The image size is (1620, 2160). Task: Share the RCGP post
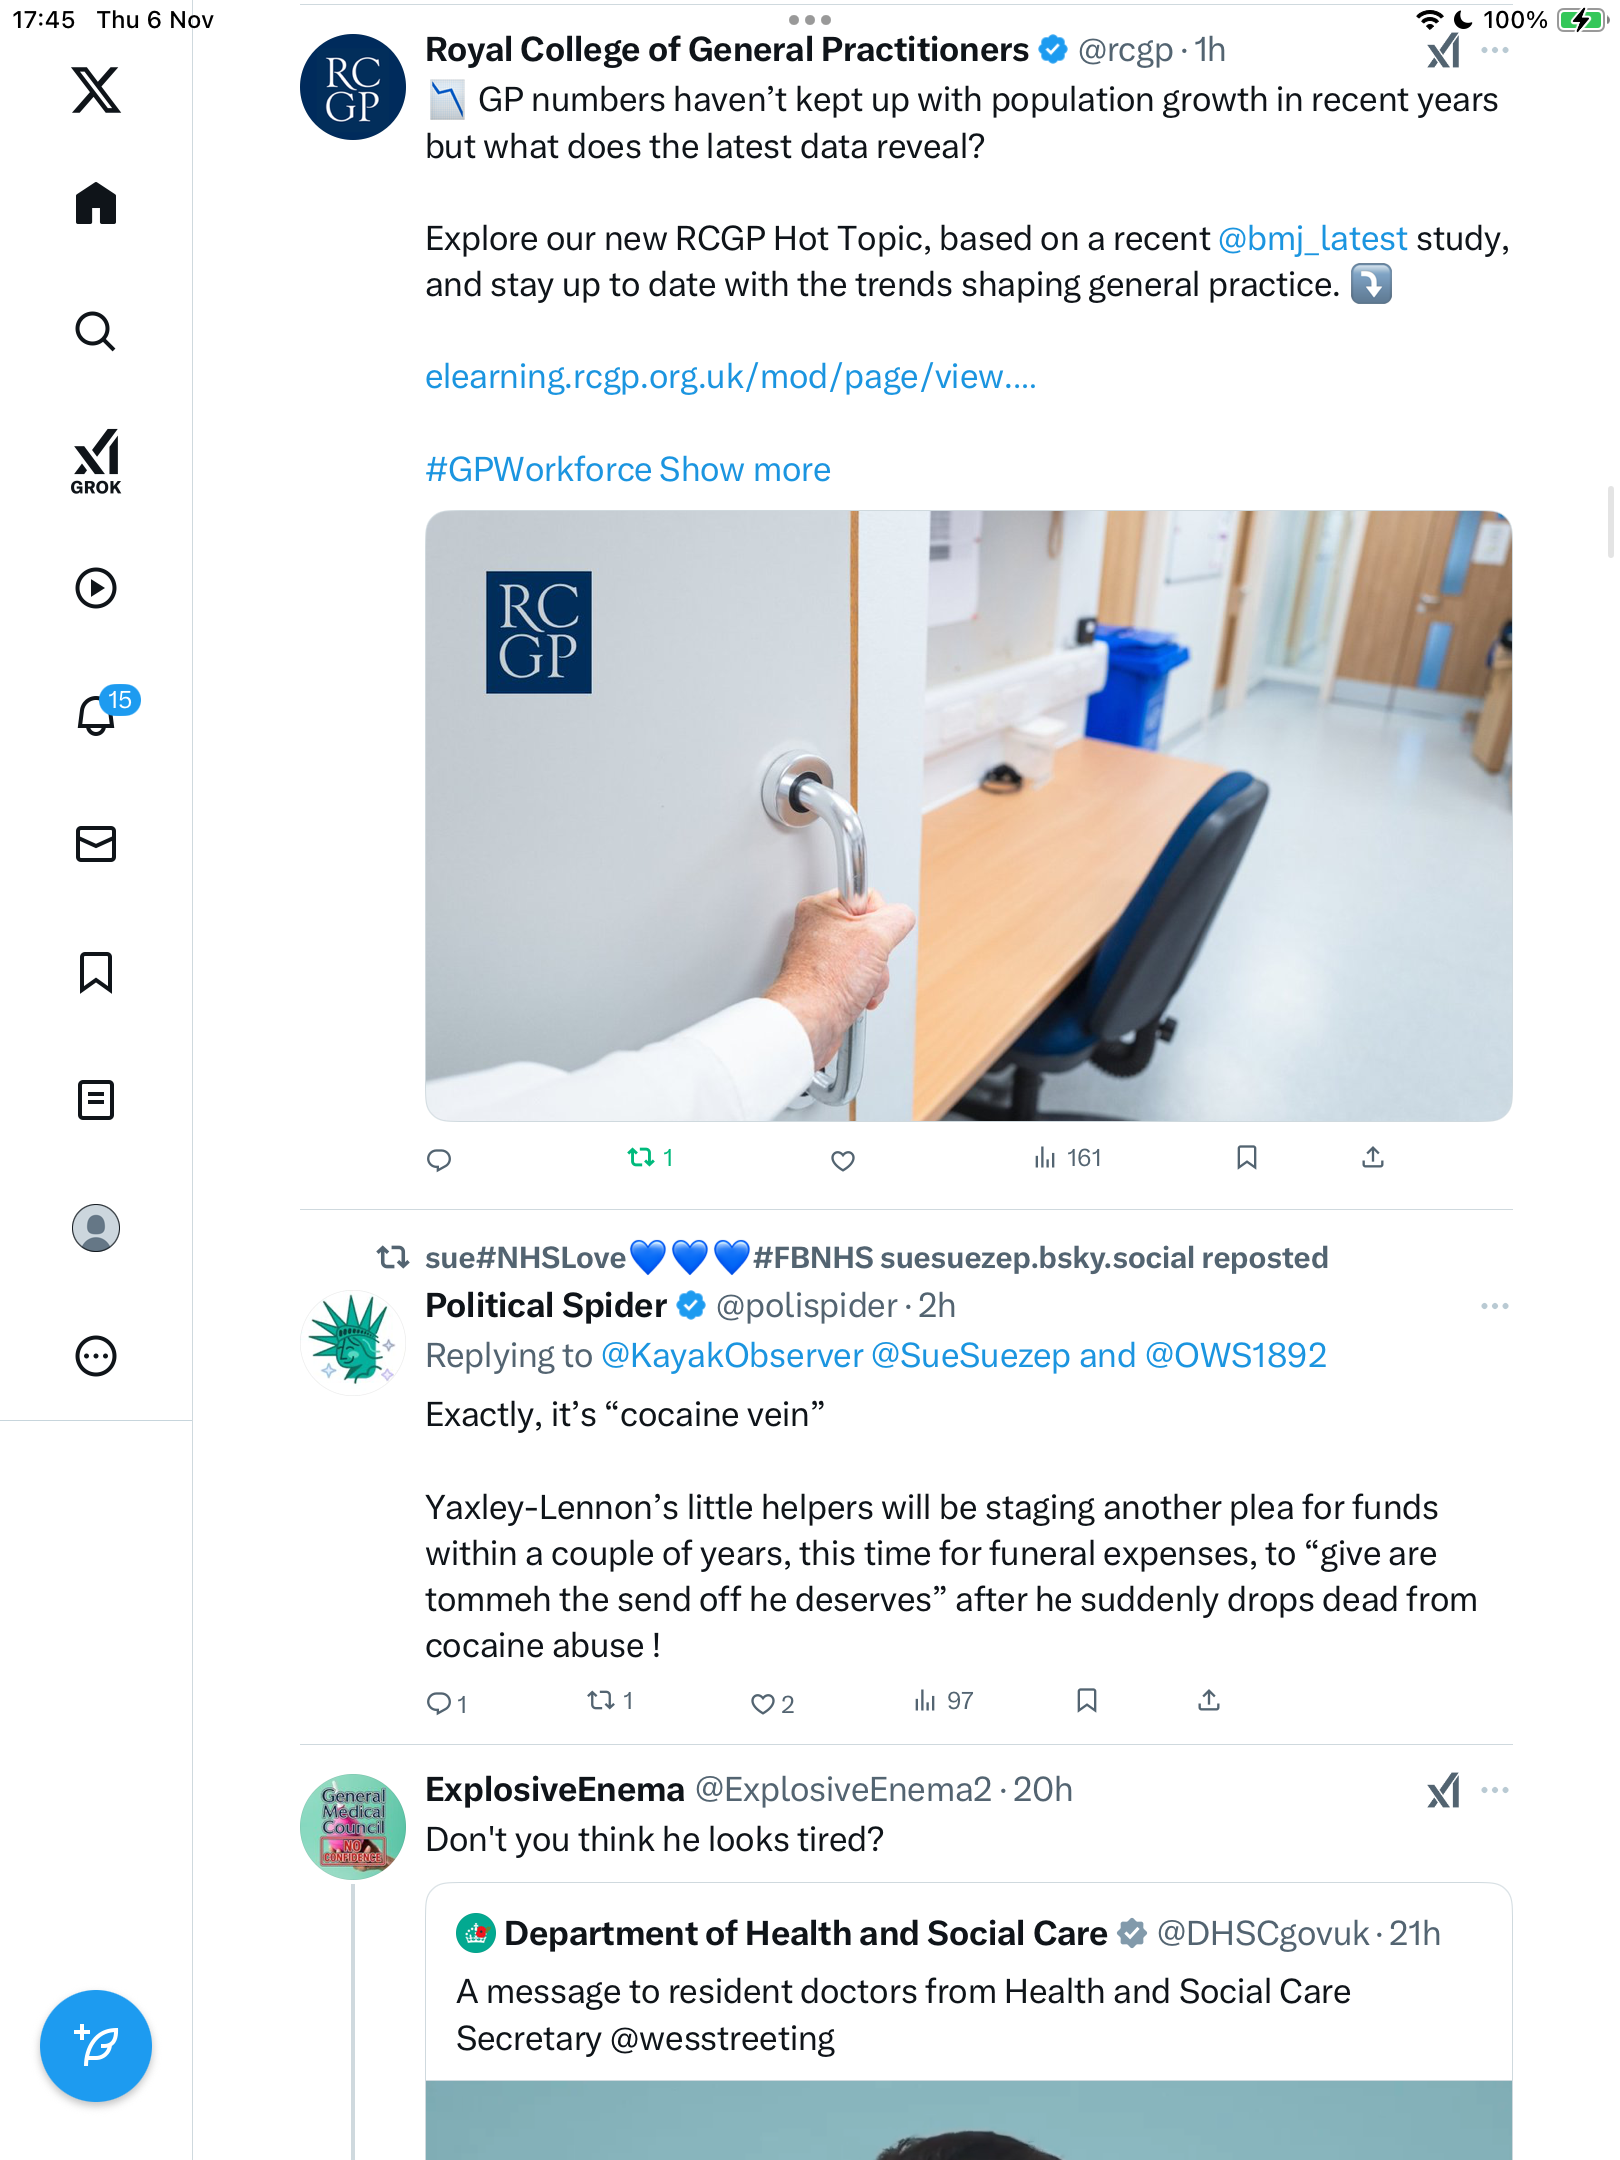click(1373, 1158)
